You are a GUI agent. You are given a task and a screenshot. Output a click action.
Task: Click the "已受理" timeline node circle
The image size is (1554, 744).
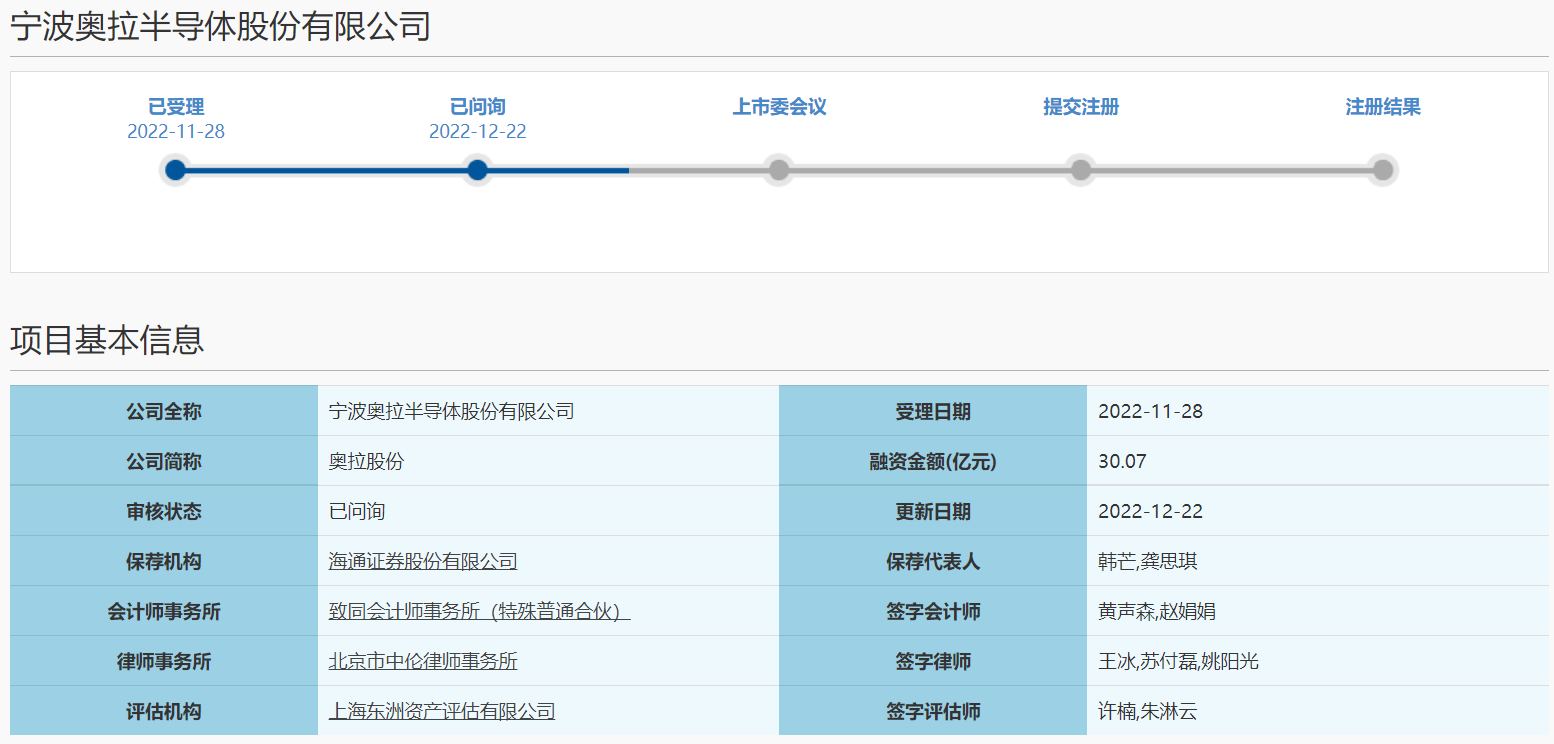point(176,170)
